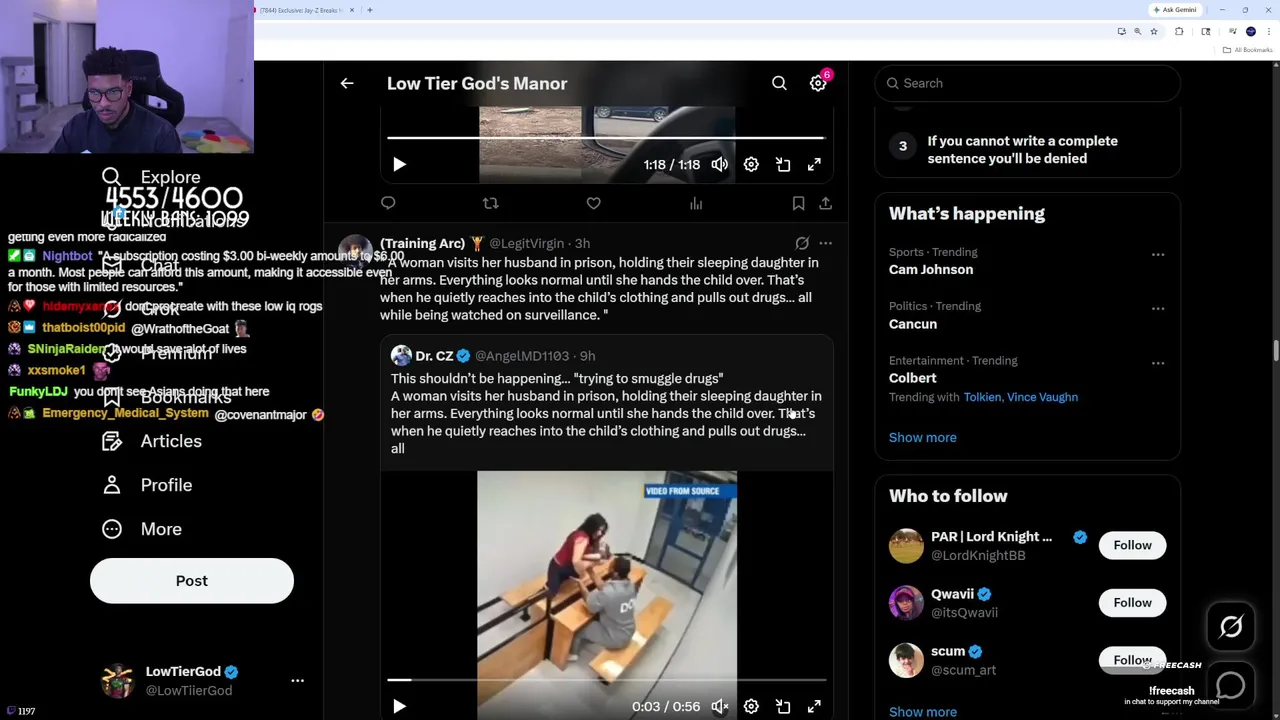Viewport: 1280px width, 720px height.
Task: Open Bookmarks in sidebar
Action: tap(166, 397)
